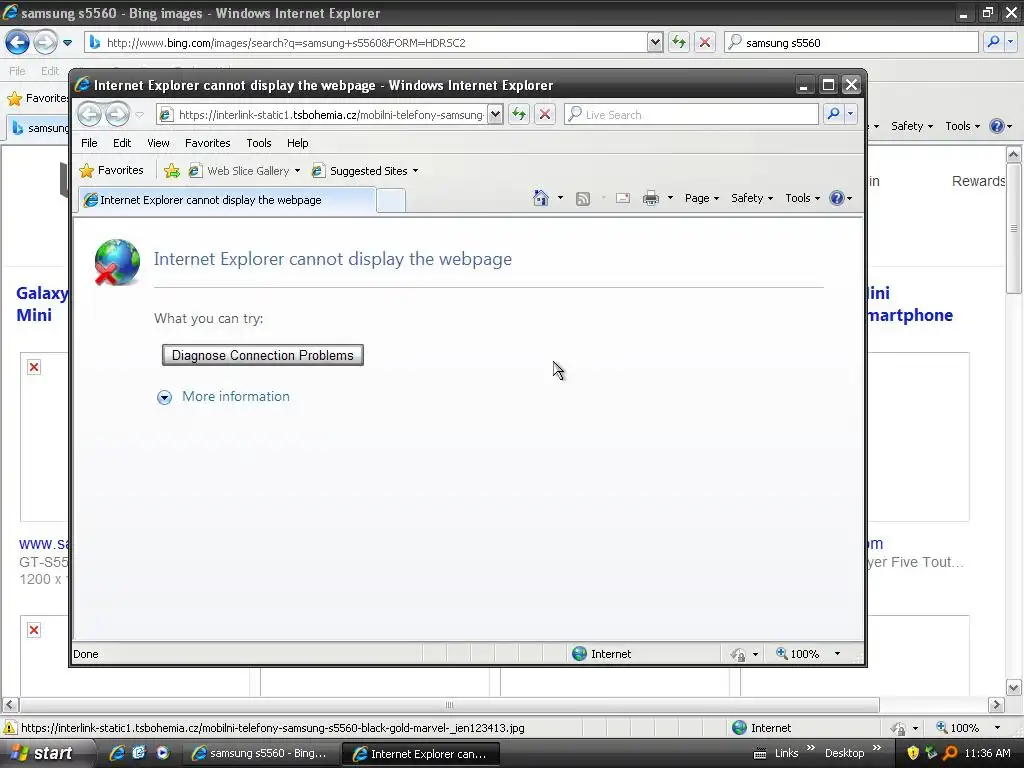Open View menu in front window
Viewport: 1024px width, 768px height.
coord(158,143)
